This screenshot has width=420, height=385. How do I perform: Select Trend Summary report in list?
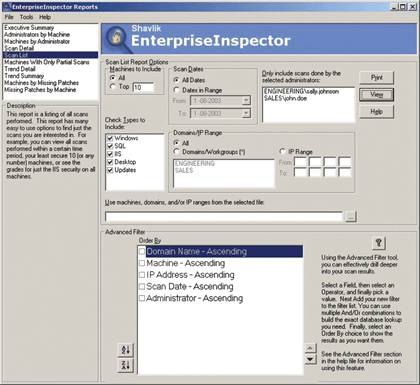tap(24, 76)
